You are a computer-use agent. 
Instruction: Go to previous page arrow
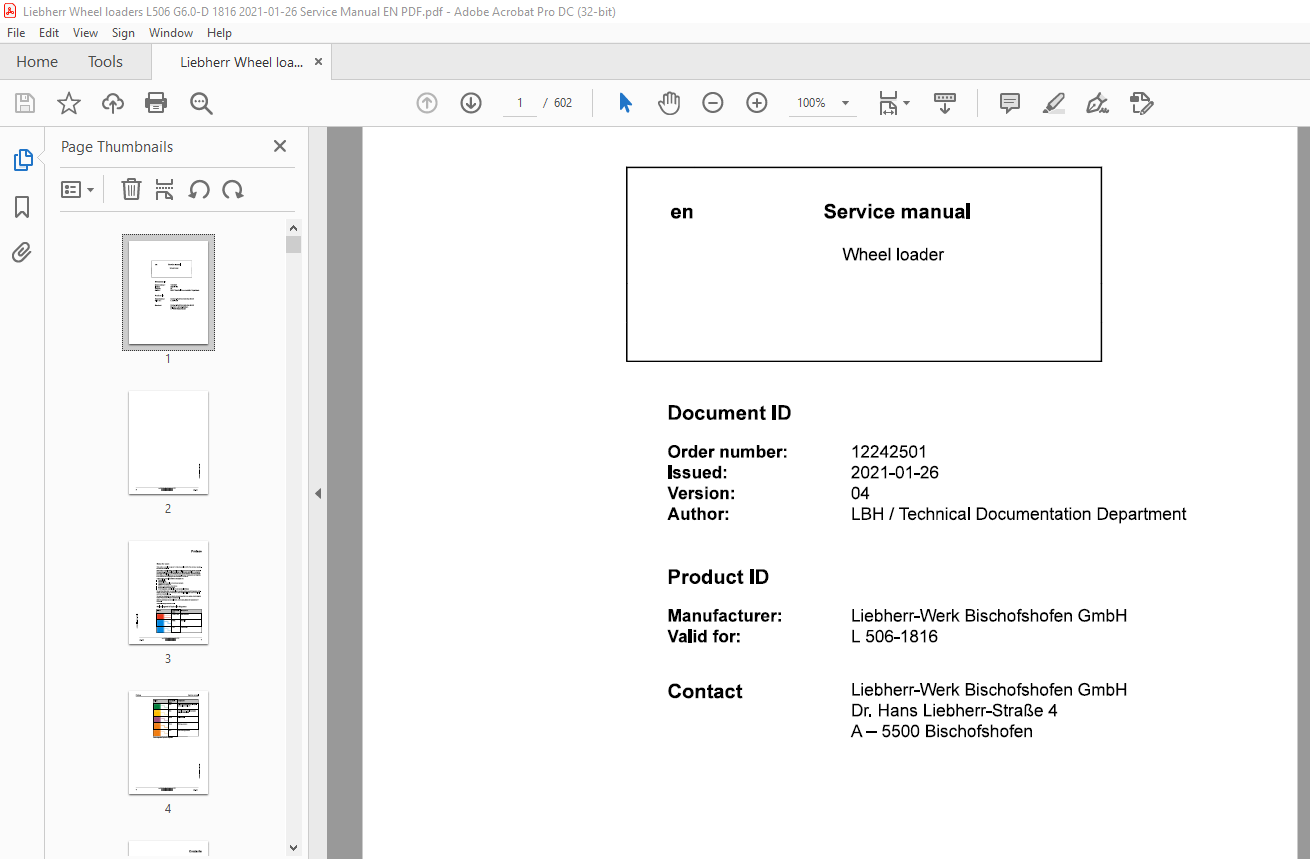tap(427, 103)
